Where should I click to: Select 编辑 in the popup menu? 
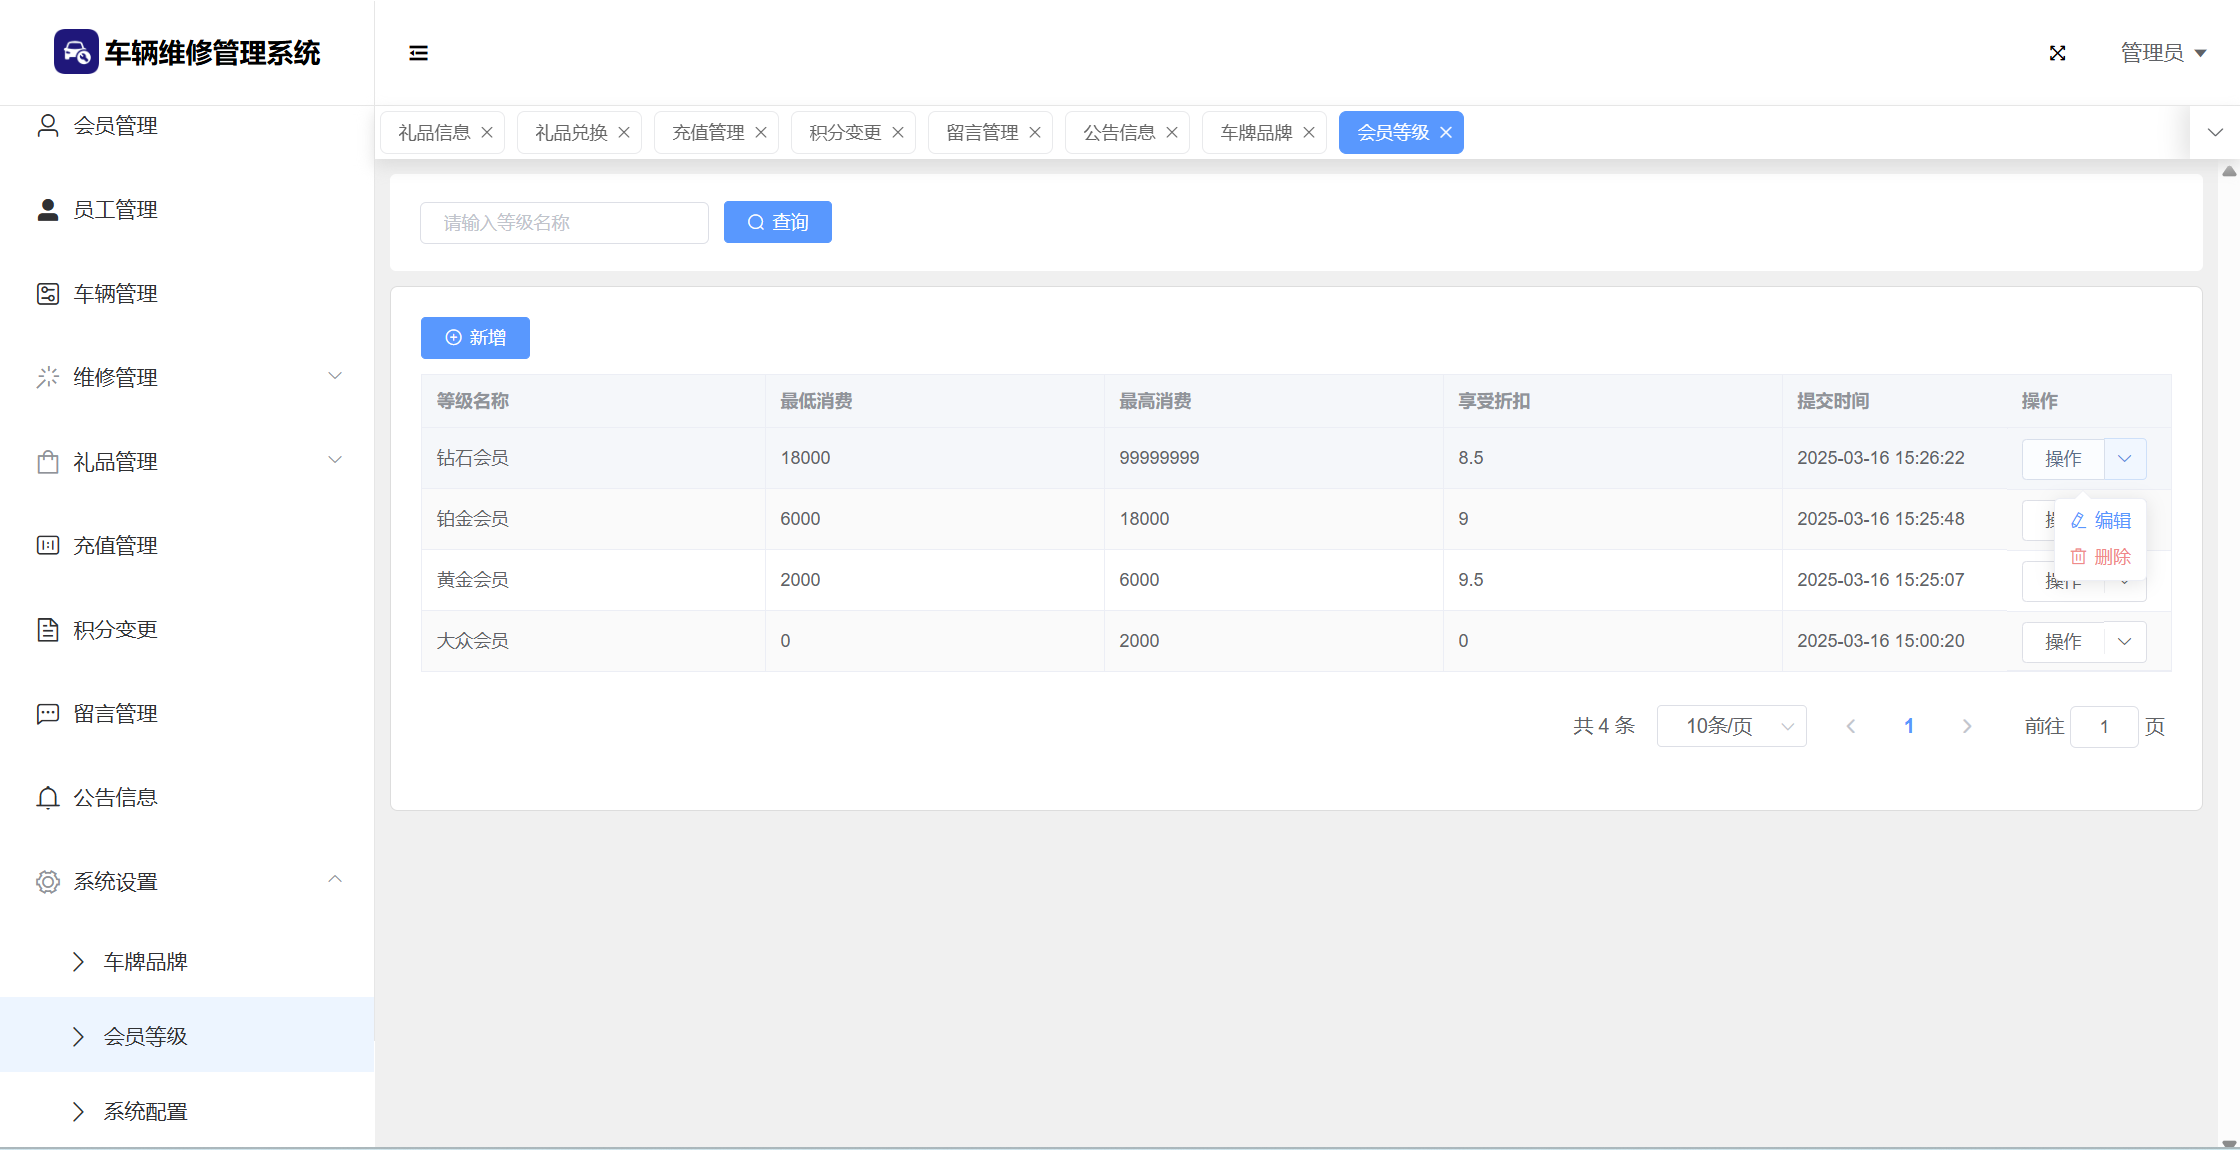(x=2101, y=521)
